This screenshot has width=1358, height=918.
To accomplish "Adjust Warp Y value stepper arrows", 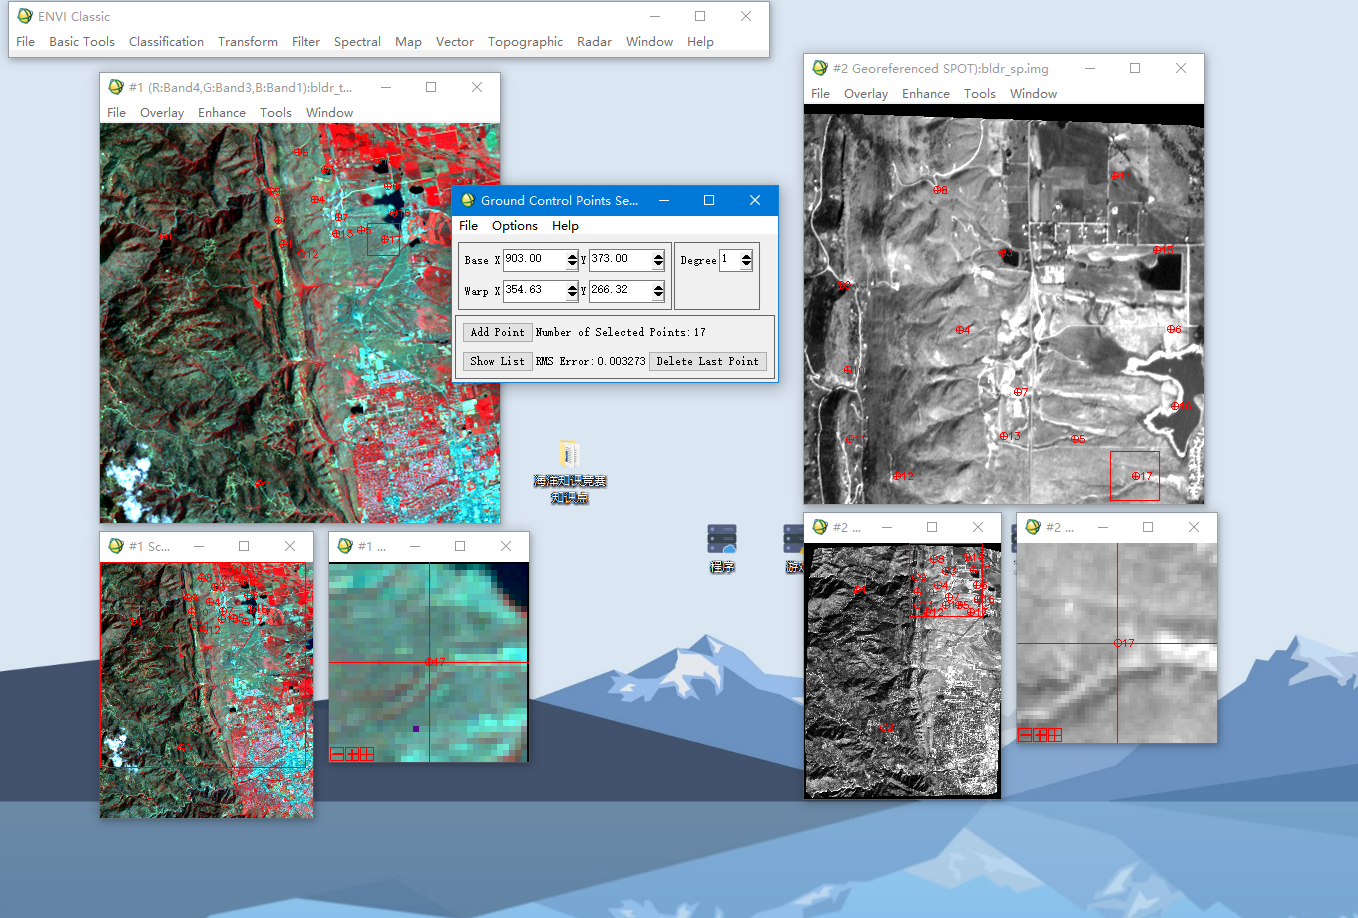I will (x=658, y=291).
